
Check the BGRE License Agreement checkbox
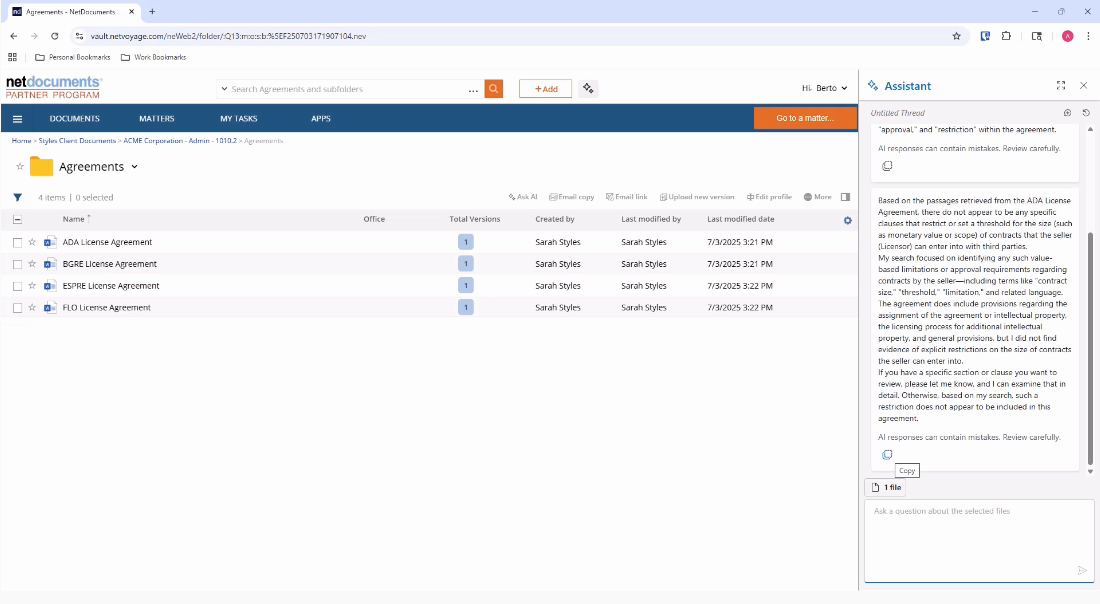(18, 264)
